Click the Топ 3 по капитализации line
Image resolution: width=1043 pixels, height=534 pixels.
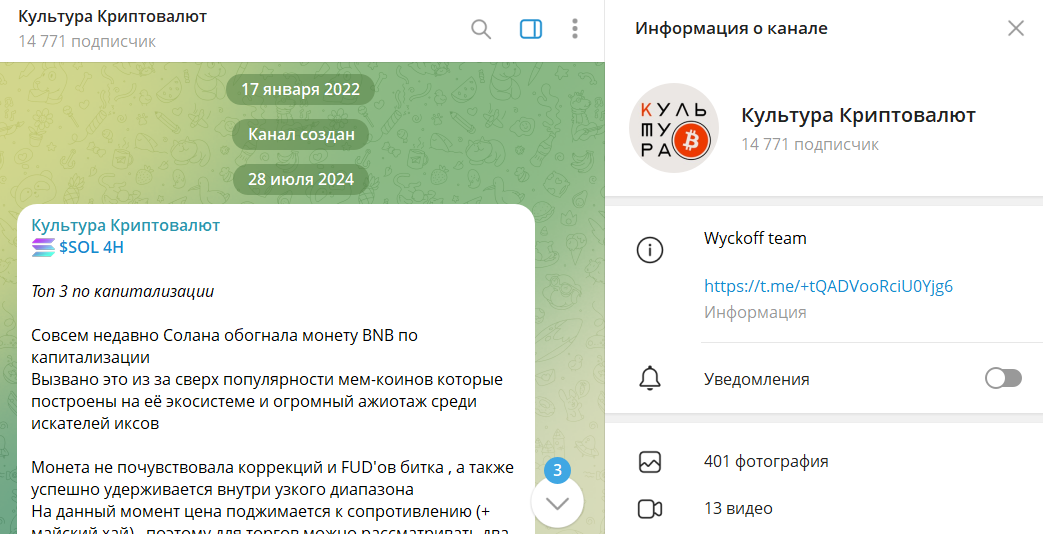(122, 292)
